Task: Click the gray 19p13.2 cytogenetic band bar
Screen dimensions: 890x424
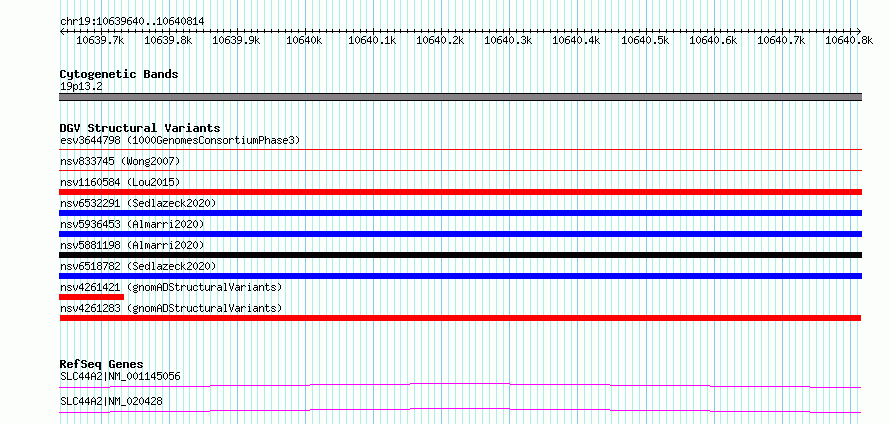Action: (460, 97)
